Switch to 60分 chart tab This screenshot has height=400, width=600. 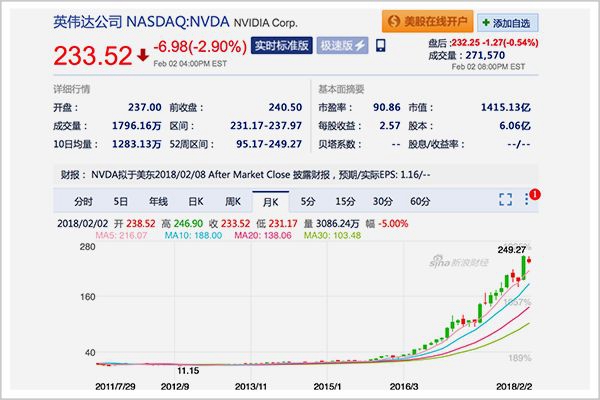[x=420, y=201]
